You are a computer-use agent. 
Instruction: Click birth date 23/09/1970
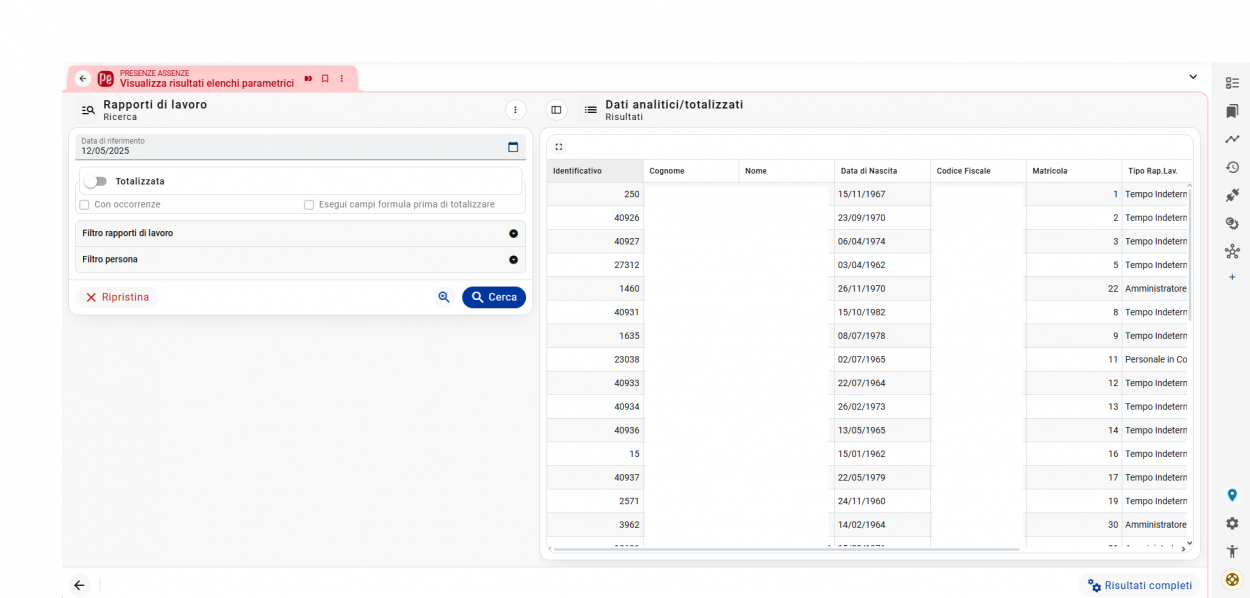[x=882, y=218]
